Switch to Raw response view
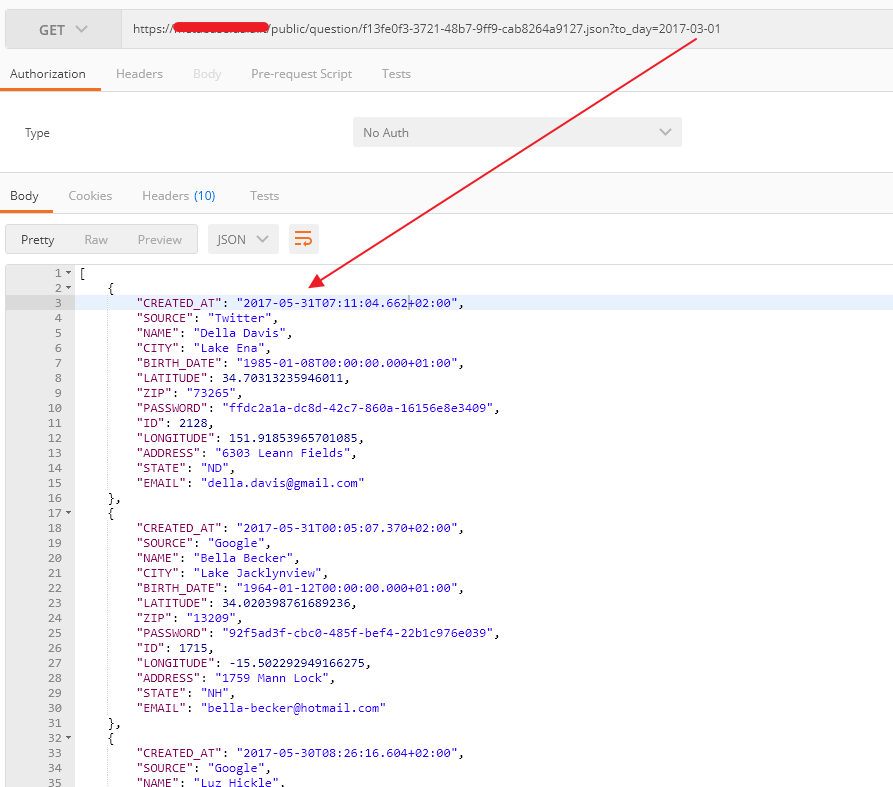The image size is (893, 787). 96,239
